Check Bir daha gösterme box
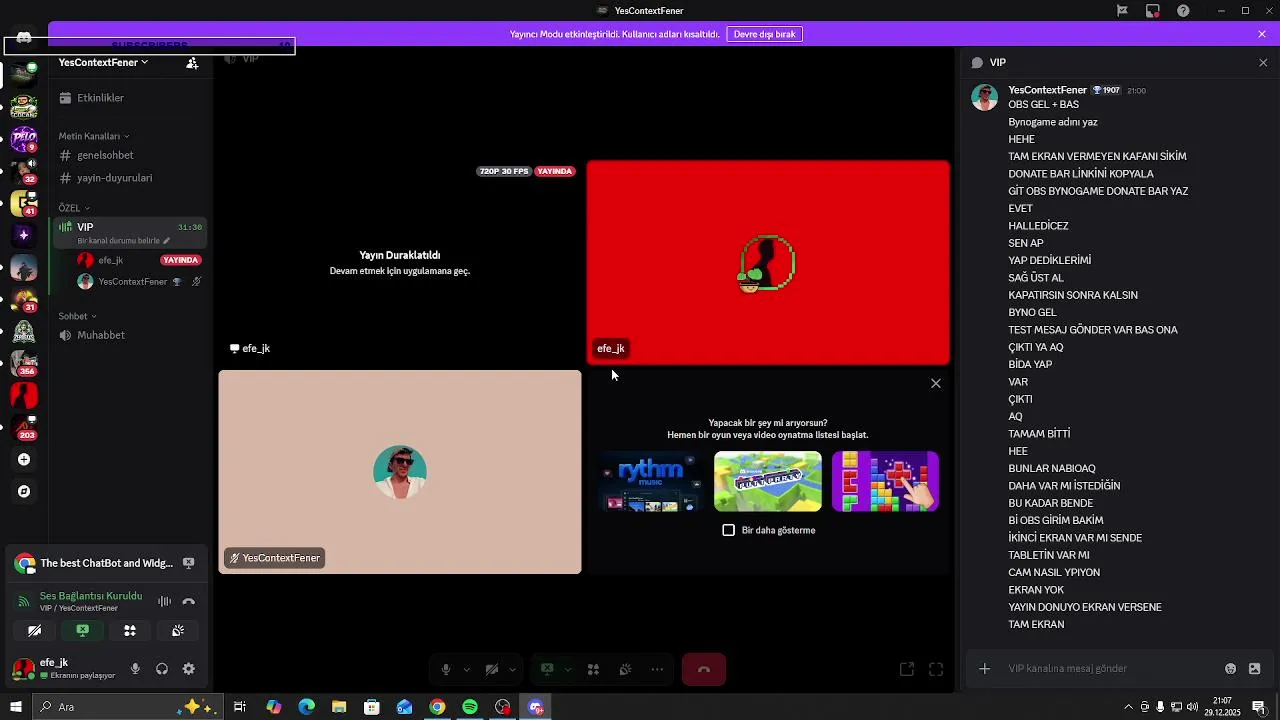The image size is (1280, 720). tap(728, 530)
